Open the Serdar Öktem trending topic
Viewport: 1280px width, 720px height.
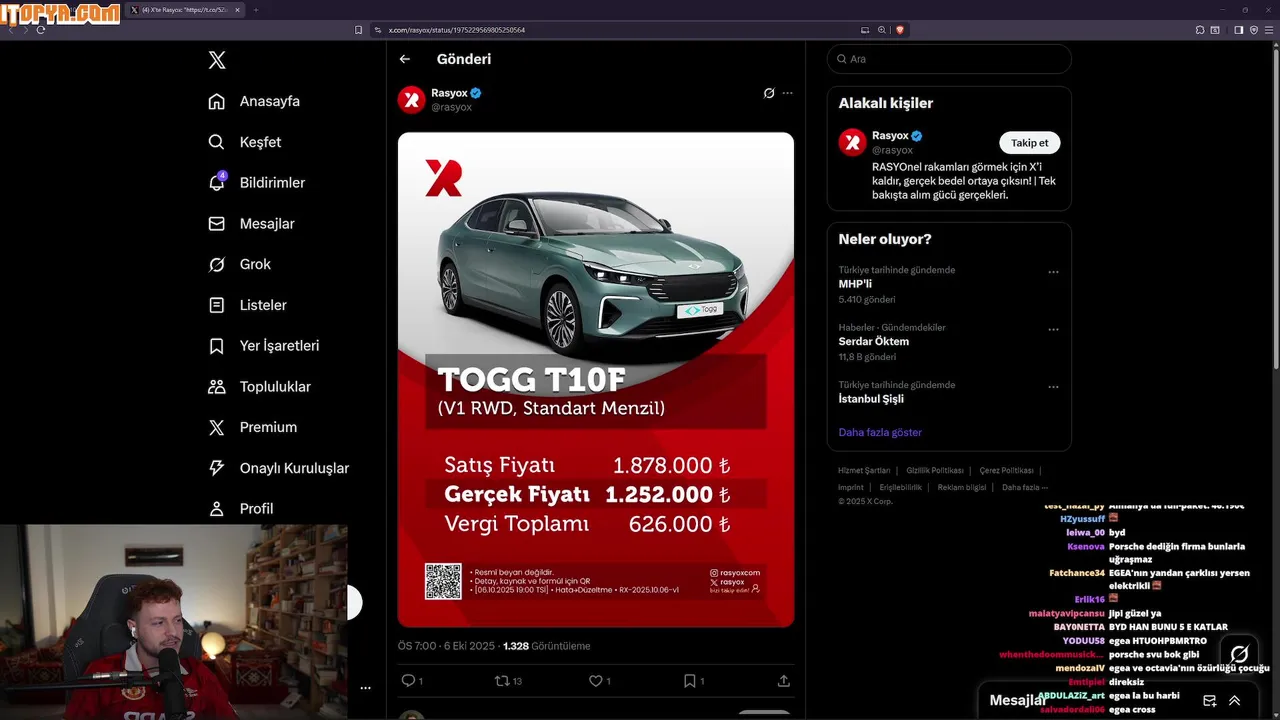874,342
